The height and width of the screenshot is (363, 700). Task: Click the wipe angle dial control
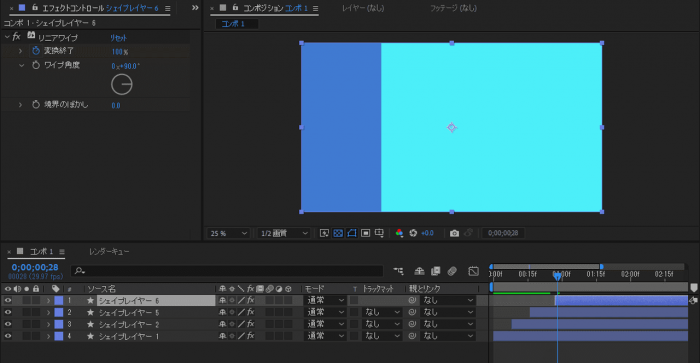[121, 84]
